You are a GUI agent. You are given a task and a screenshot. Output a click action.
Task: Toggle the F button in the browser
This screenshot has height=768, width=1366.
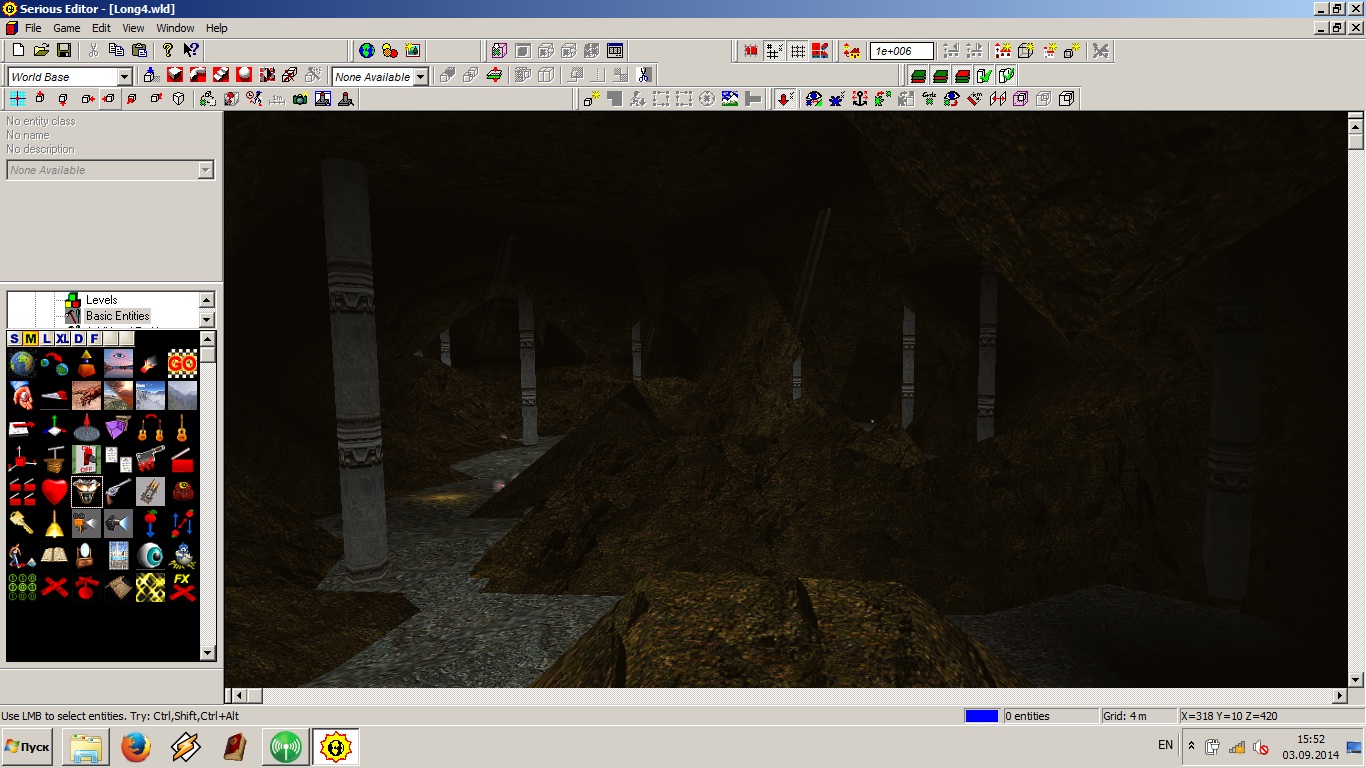tap(94, 339)
